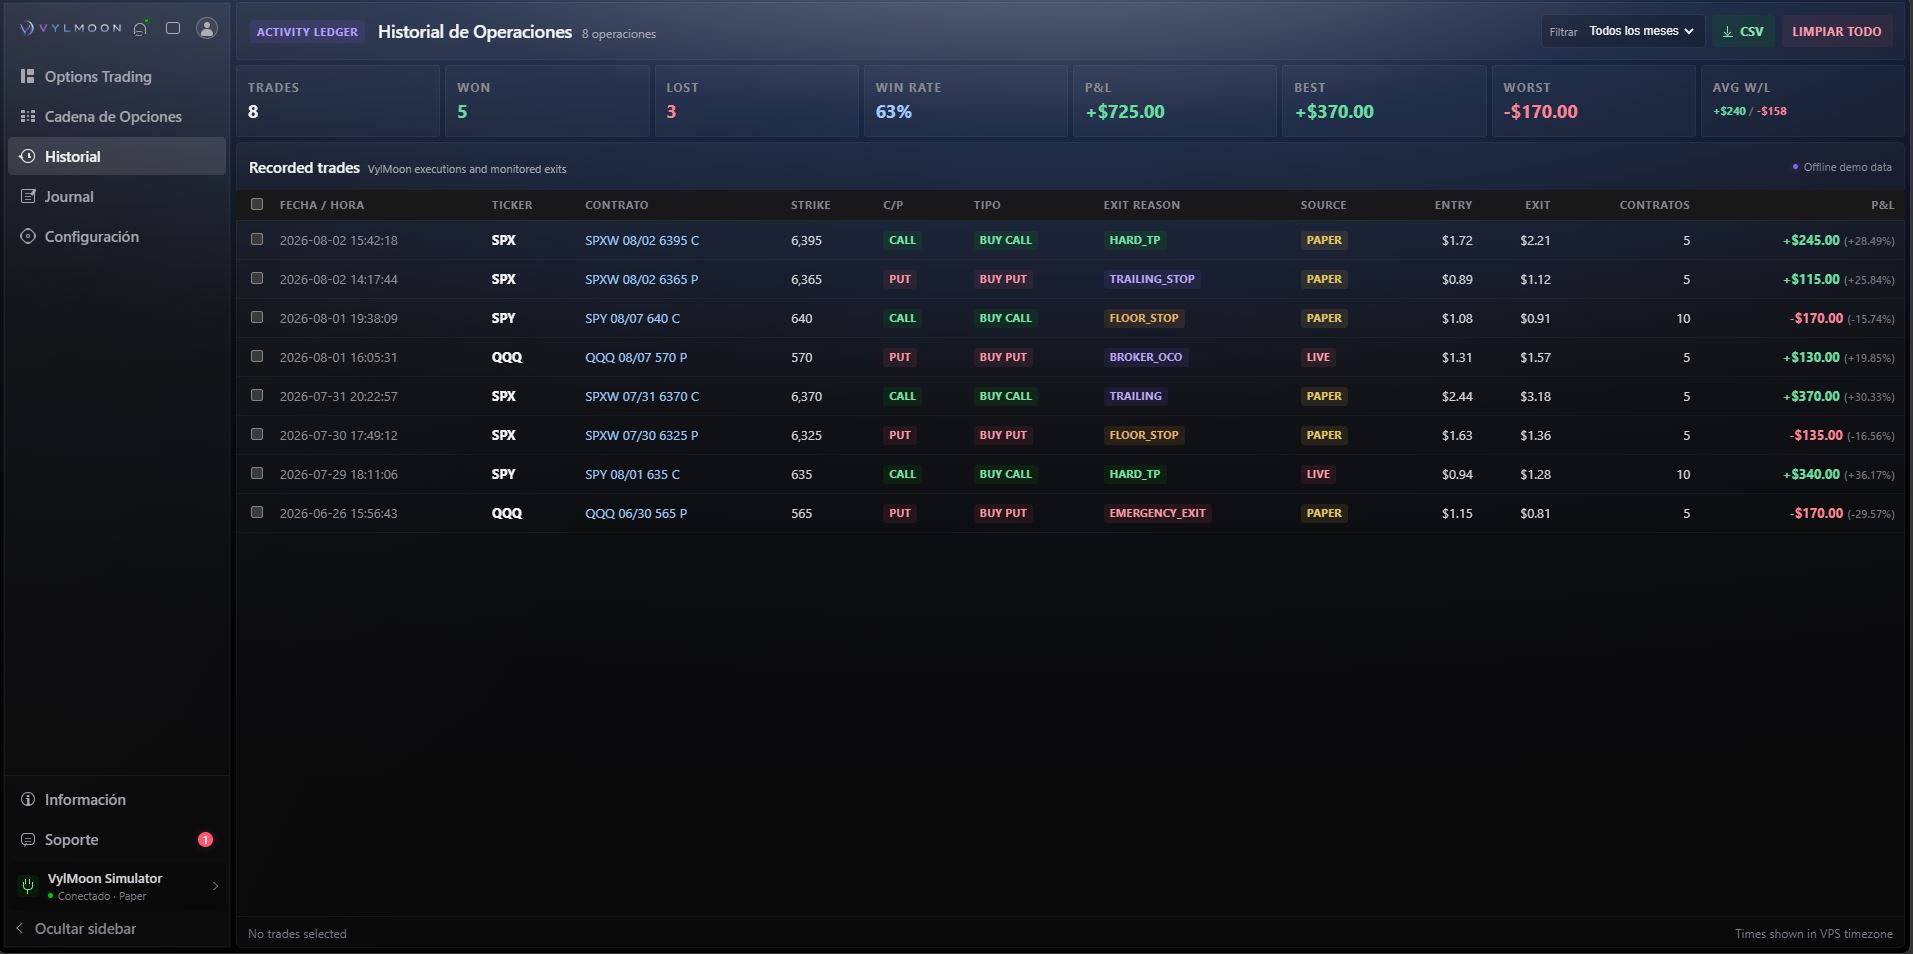Select the 2026-08-01 16:05:31 trade checkbox
The width and height of the screenshot is (1913, 954).
pos(257,357)
